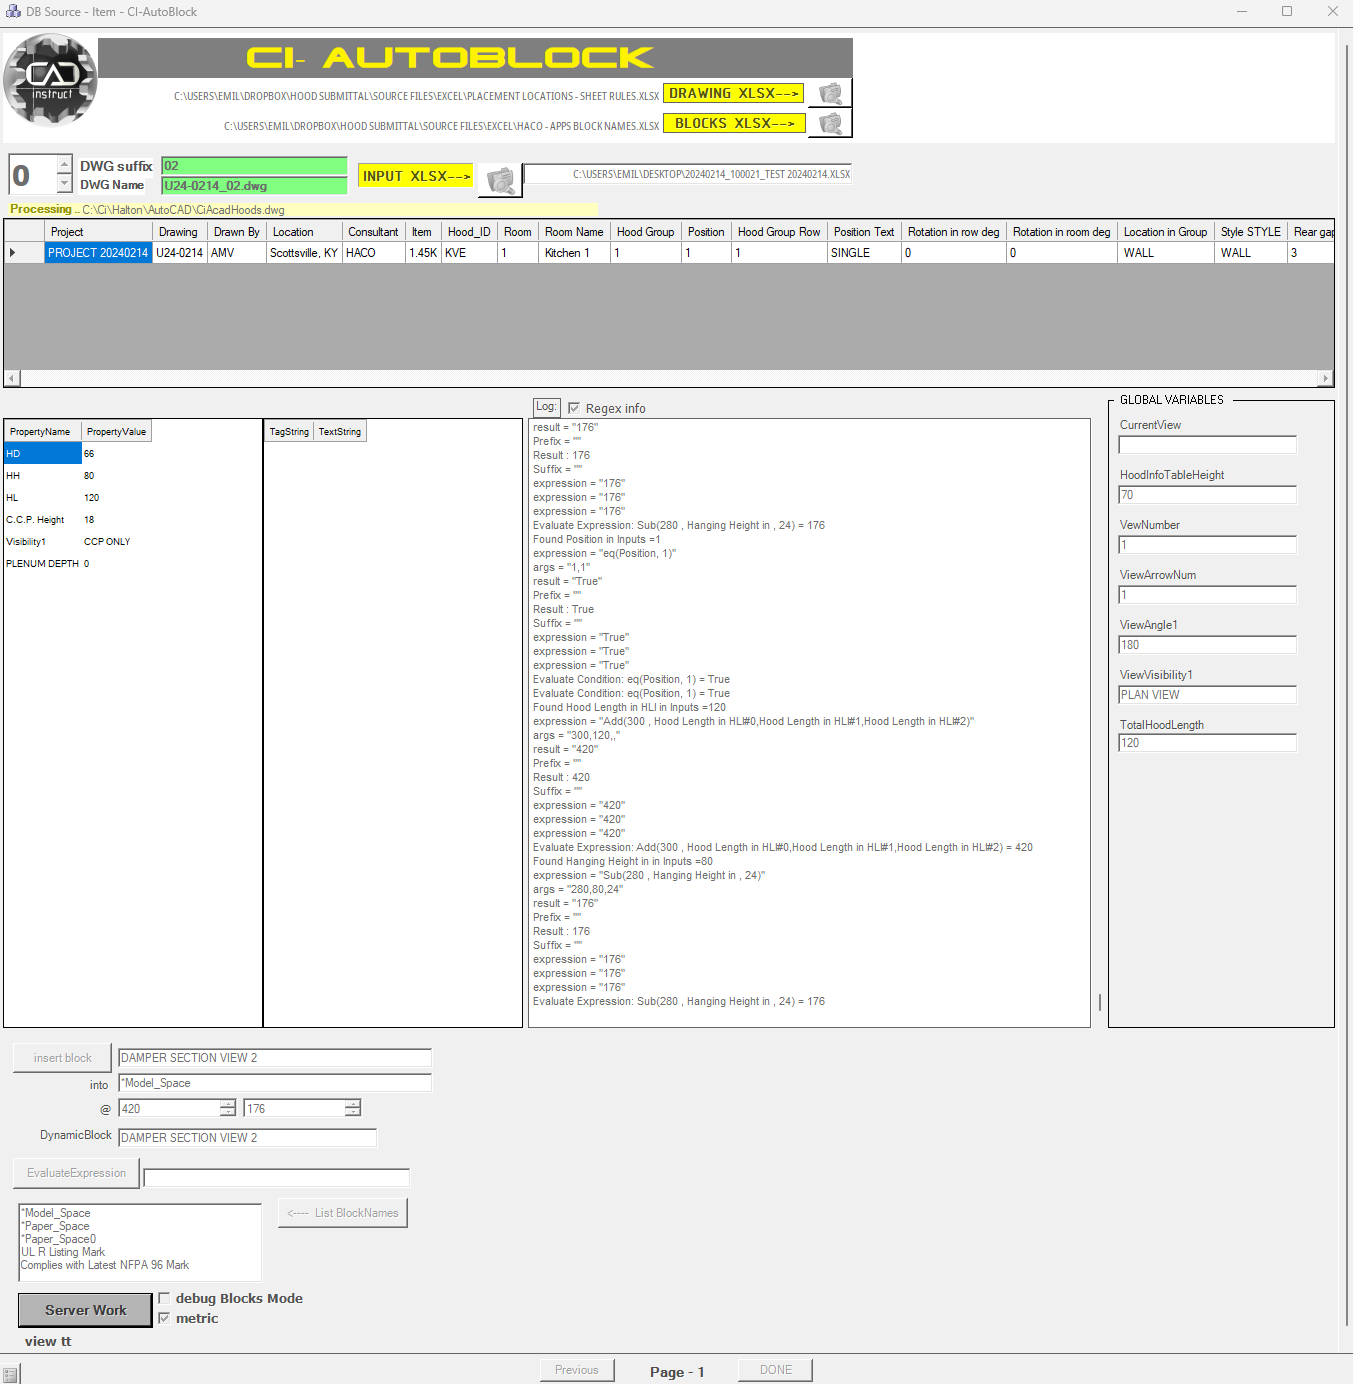
Task: Decrease the 176 coordinate using its down arrow
Action: click(x=352, y=1112)
